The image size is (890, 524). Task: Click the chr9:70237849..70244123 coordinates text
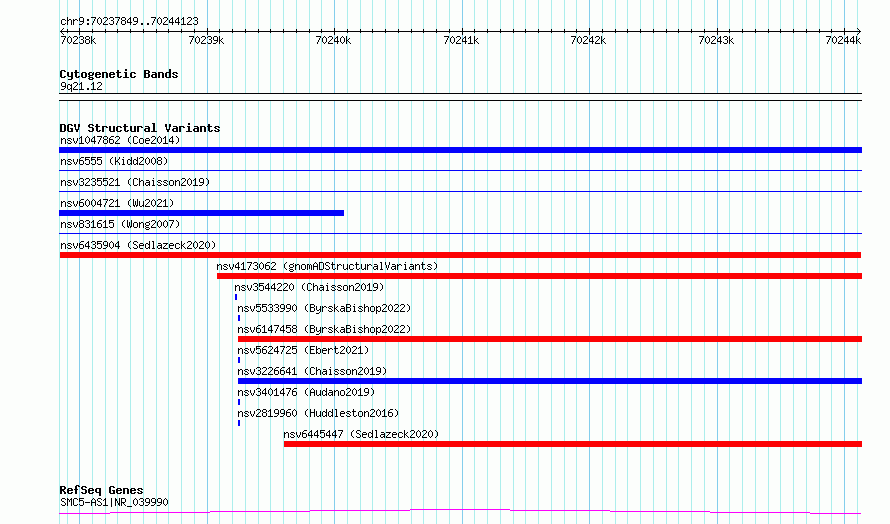129,22
